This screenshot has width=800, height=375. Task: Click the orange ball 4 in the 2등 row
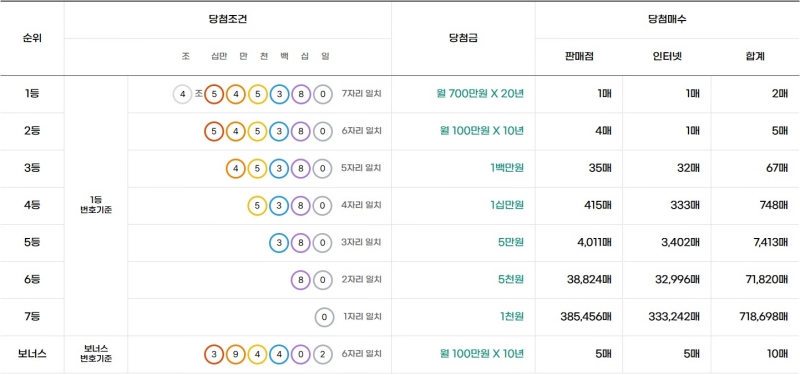pyautogui.click(x=236, y=131)
